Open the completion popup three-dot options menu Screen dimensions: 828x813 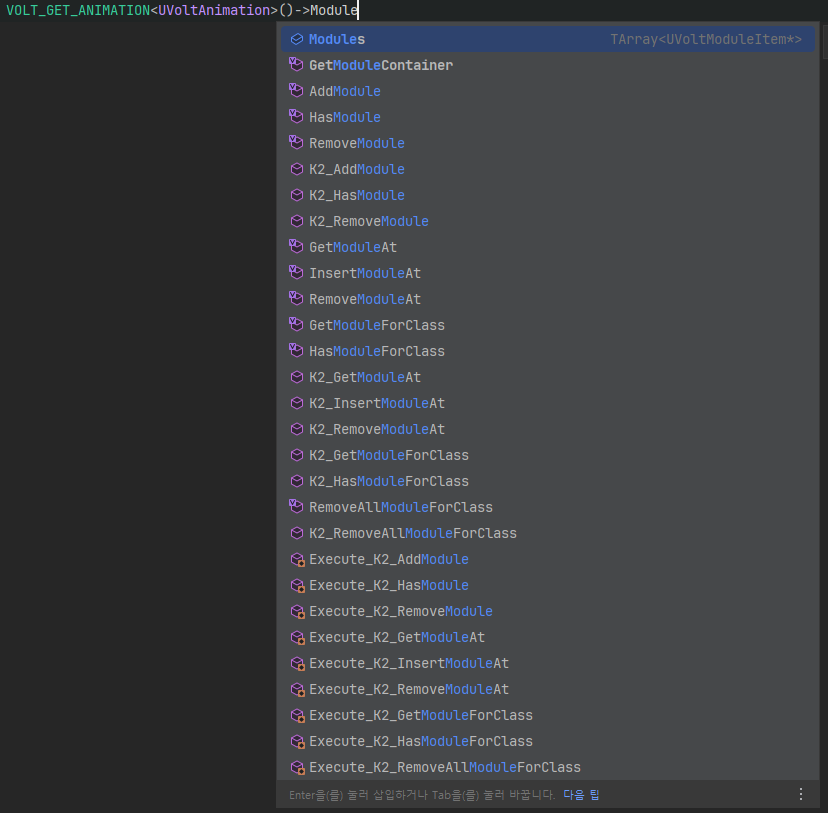click(800, 794)
